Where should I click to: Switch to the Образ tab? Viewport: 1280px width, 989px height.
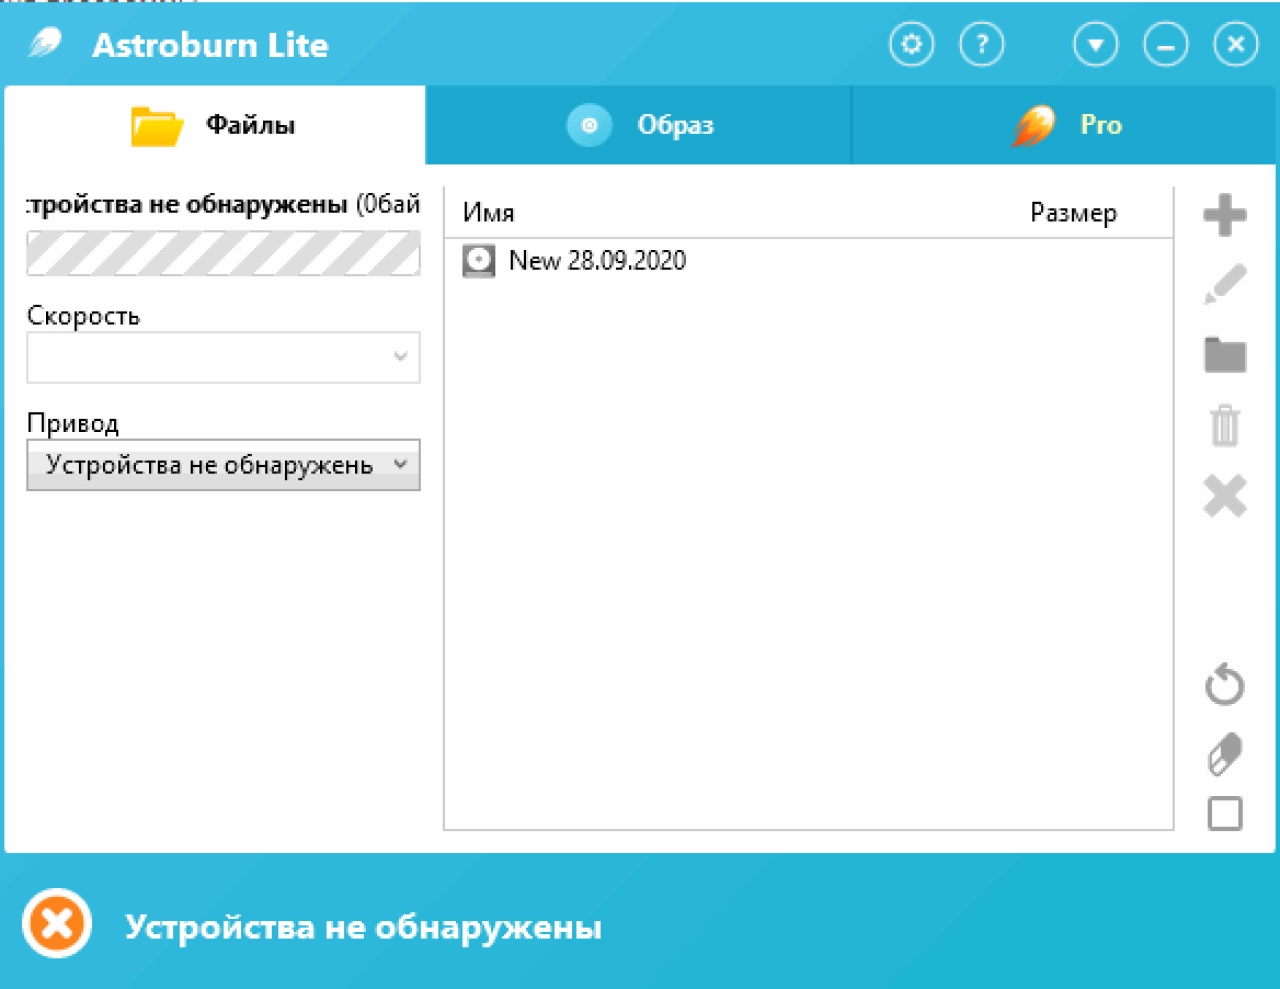[x=638, y=125]
